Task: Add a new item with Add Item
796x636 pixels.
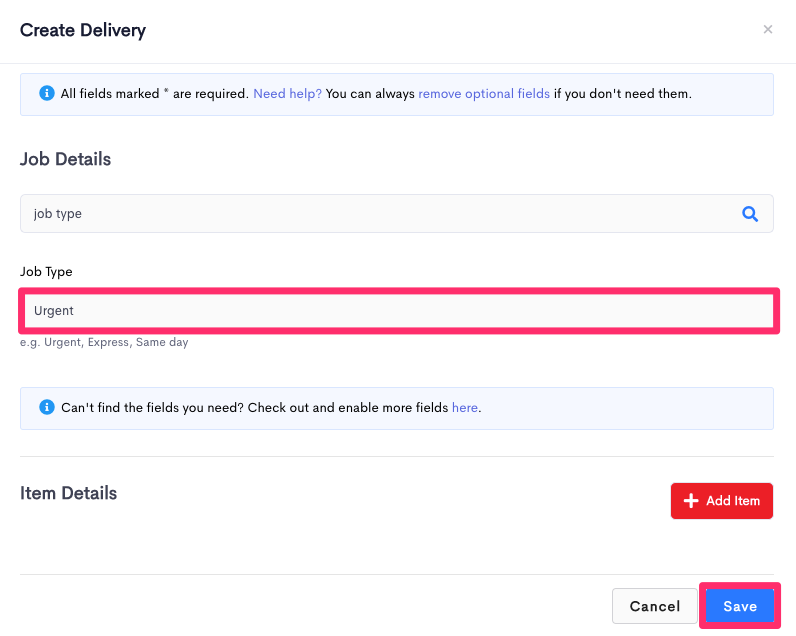Action: [x=721, y=500]
